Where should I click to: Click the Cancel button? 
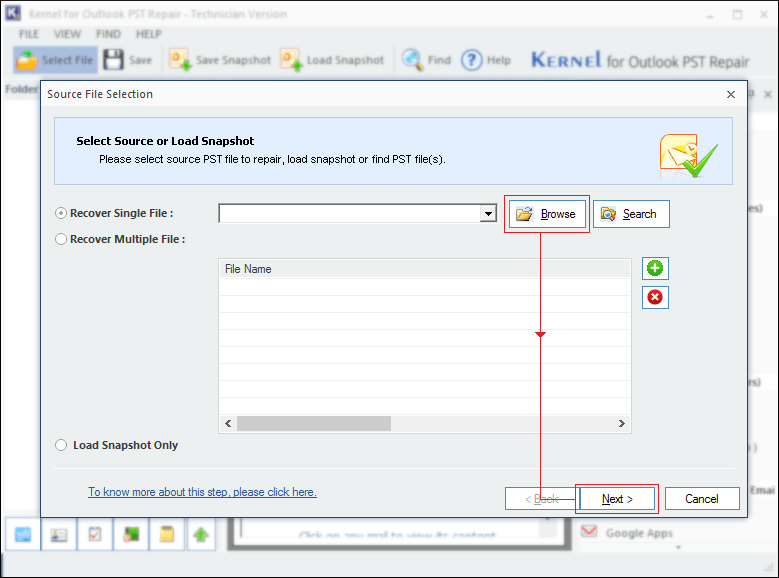click(701, 498)
